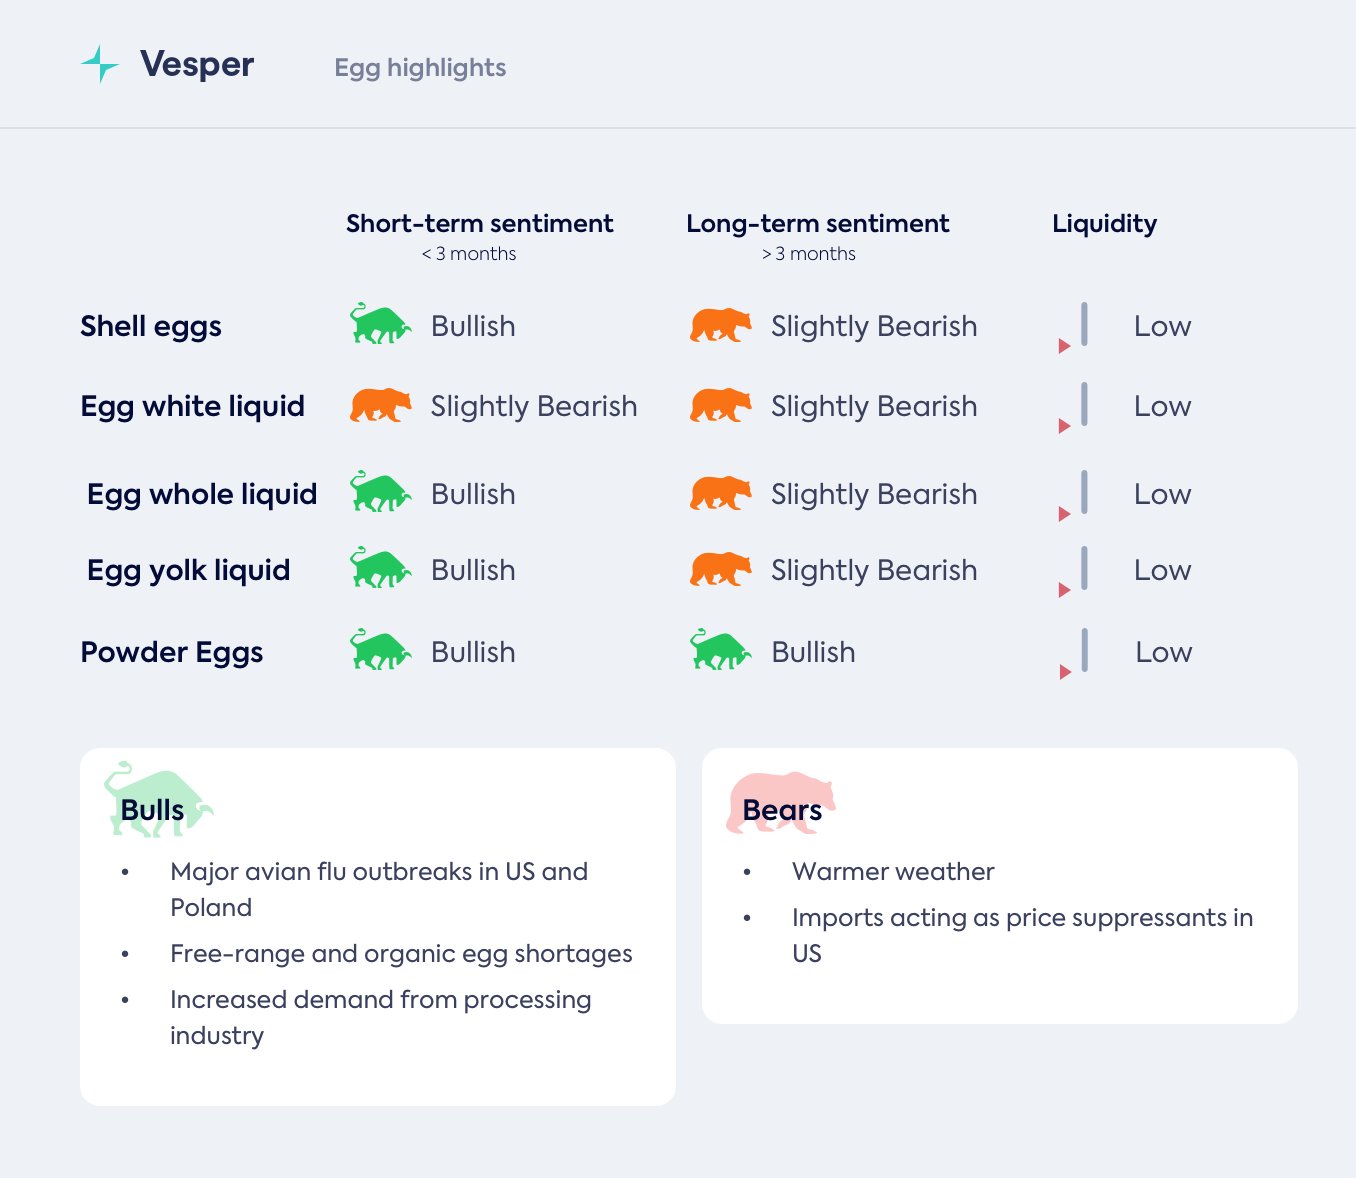Click Egg yolk liquid long-term bear icon

click(720, 569)
